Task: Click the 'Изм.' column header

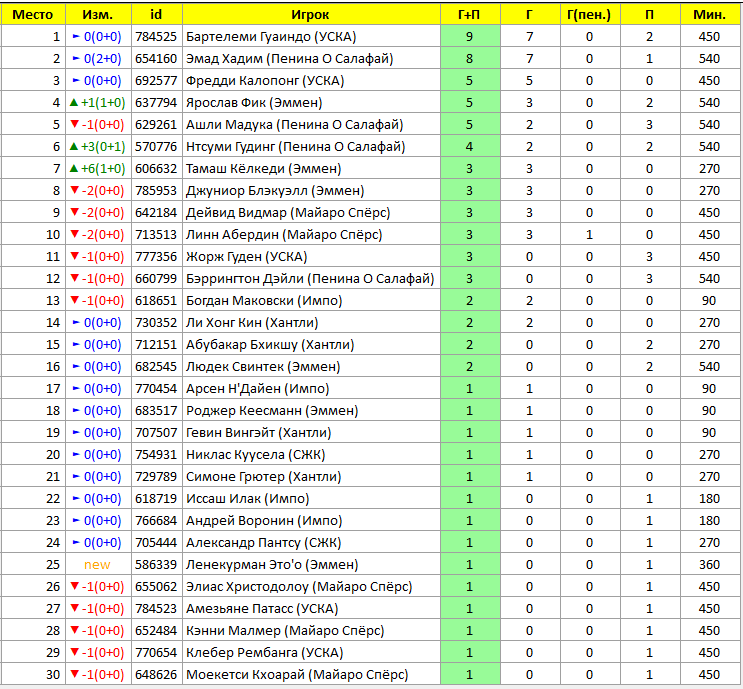Action: [98, 15]
